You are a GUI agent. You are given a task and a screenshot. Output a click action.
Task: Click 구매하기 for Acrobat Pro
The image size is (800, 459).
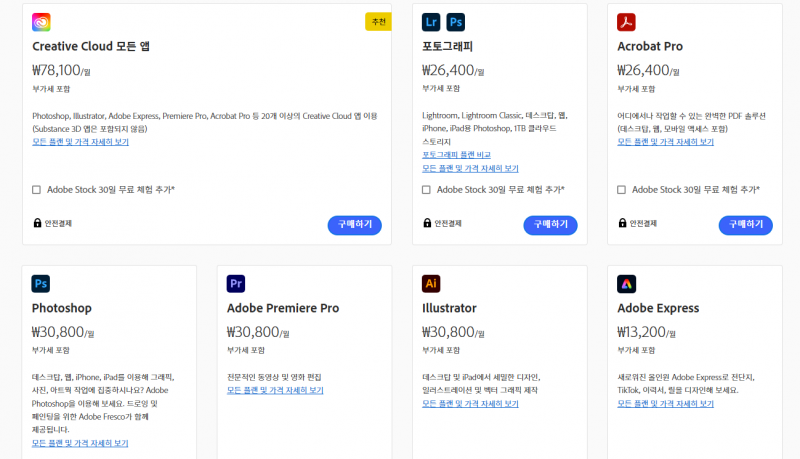(745, 225)
